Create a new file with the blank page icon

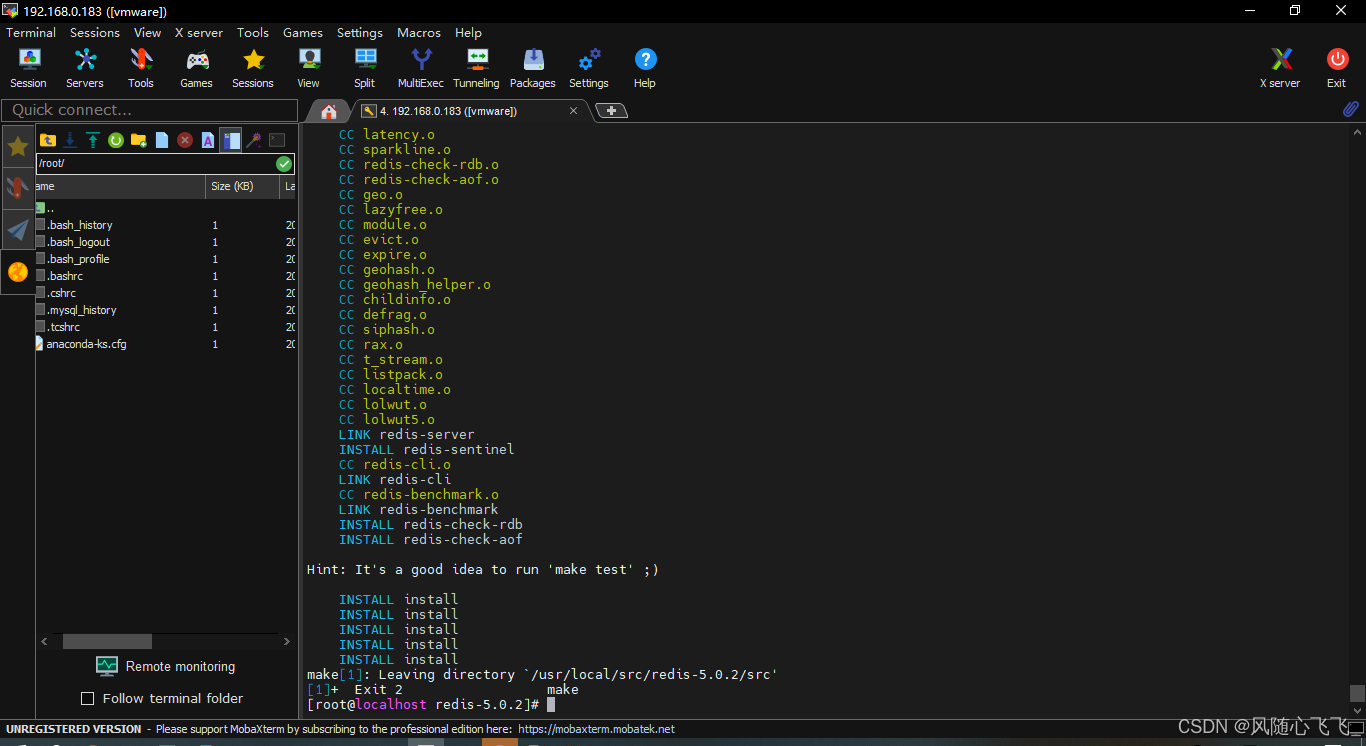(162, 140)
